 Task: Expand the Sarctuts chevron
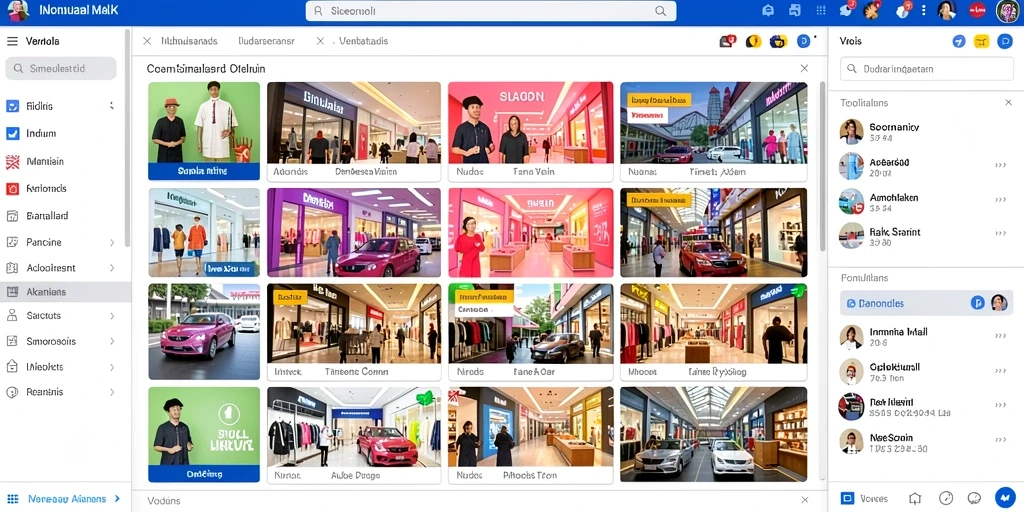pos(112,315)
